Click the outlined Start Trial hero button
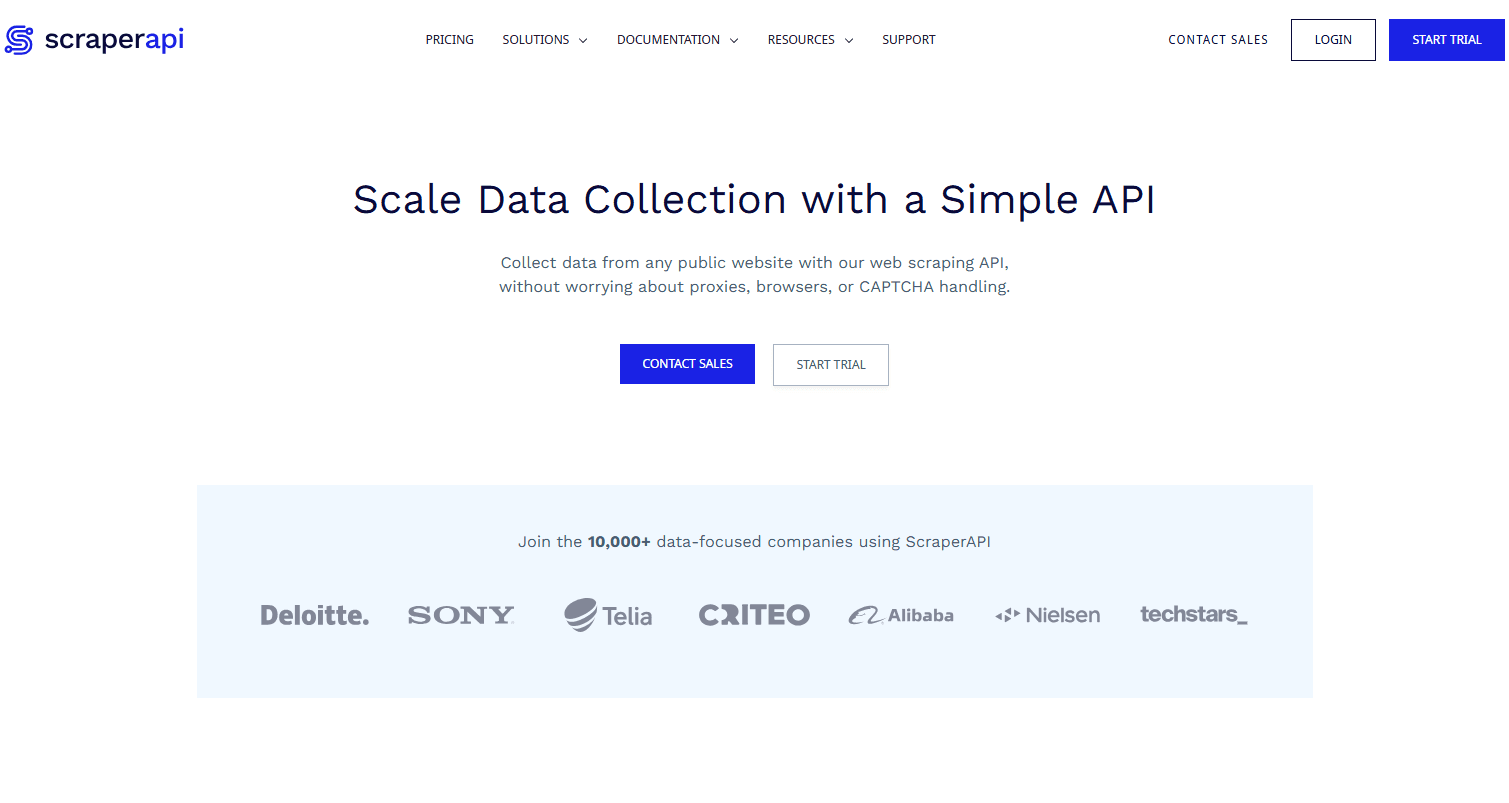Screen dimensions: 1509x803 click(x=831, y=365)
